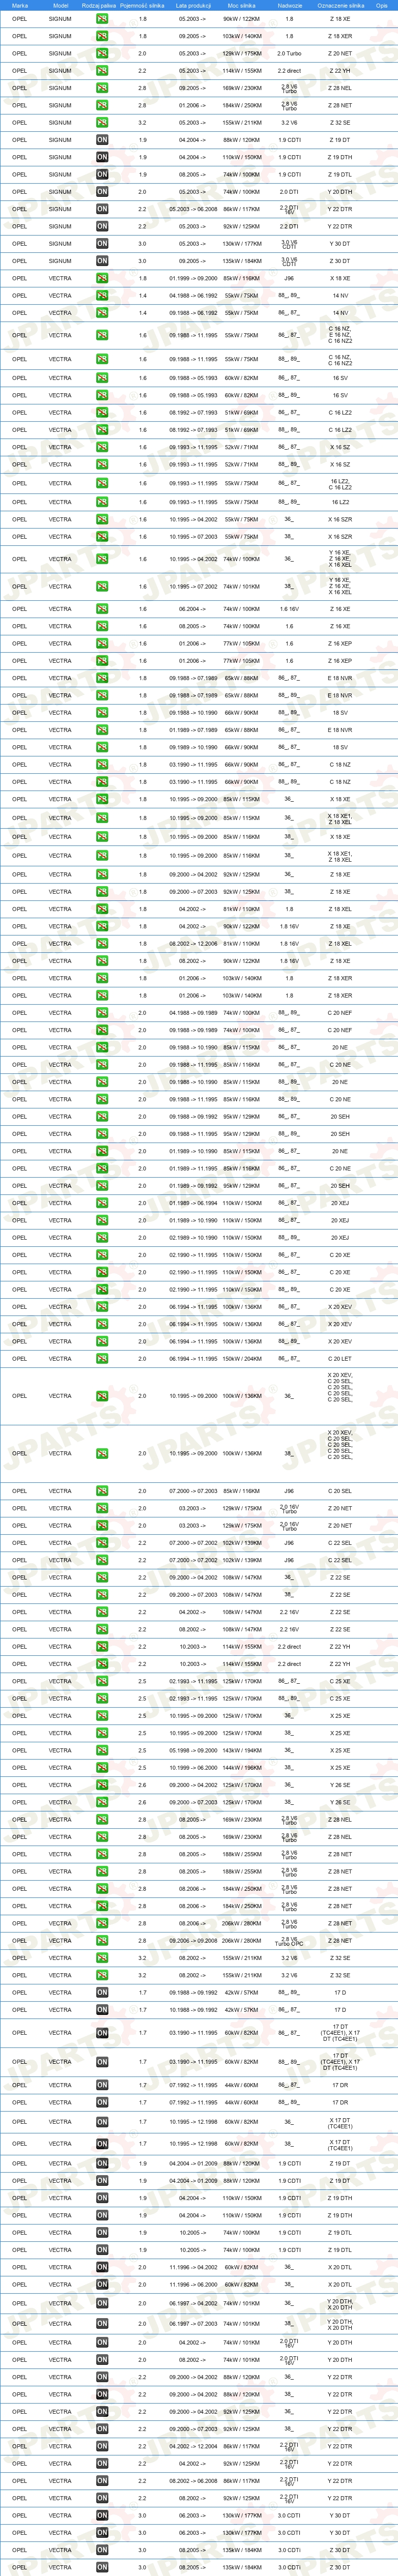Select the '2.2 direct' body cell in Signum row

(x=289, y=71)
